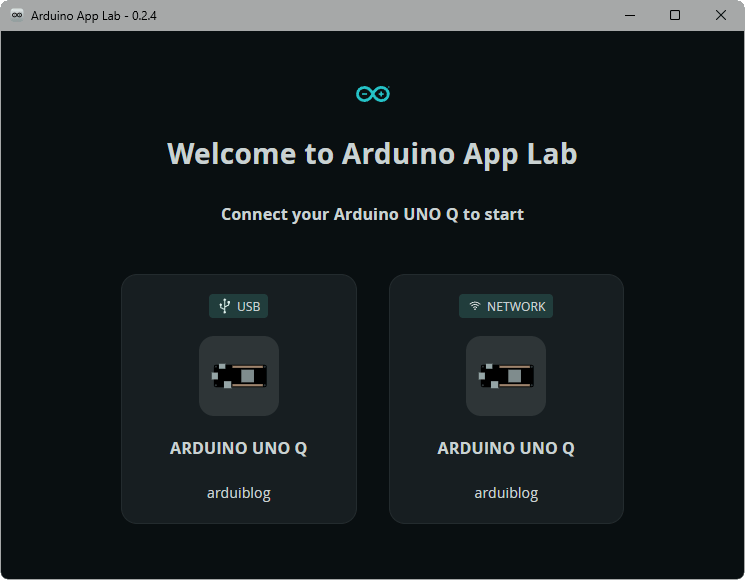745x580 pixels.
Task: Click the Arduino infinity logo
Action: [x=373, y=94]
